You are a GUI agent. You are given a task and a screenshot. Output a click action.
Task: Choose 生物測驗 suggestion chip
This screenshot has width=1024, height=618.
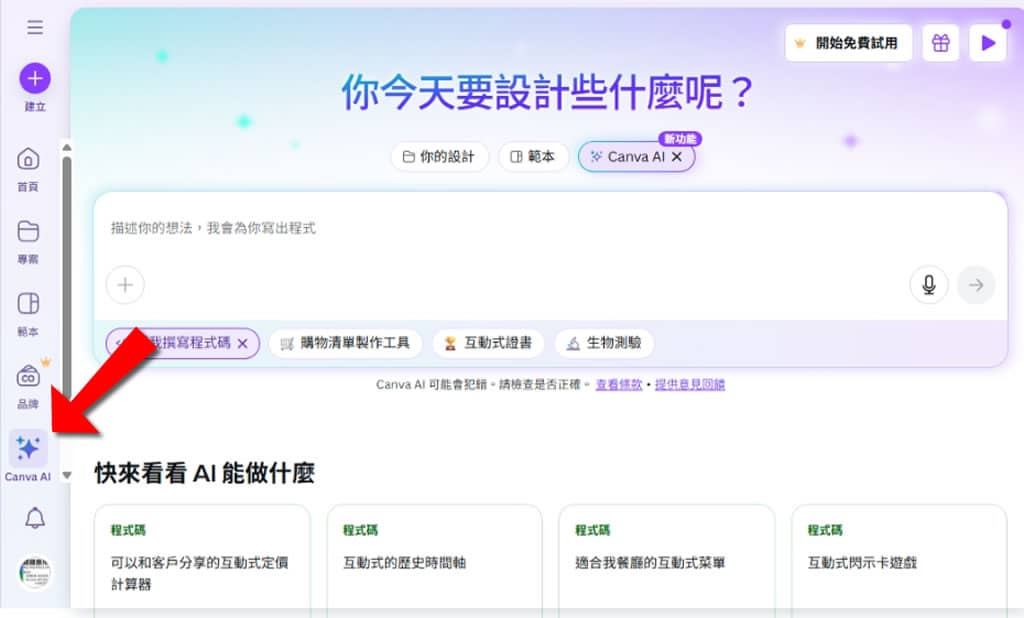(604, 343)
